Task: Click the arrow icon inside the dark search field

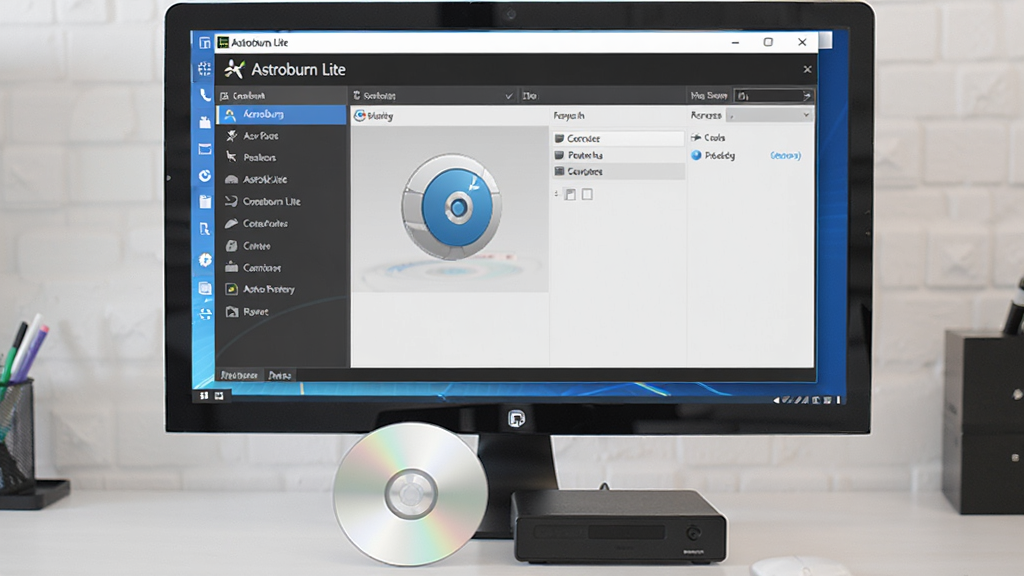Action: (807, 96)
